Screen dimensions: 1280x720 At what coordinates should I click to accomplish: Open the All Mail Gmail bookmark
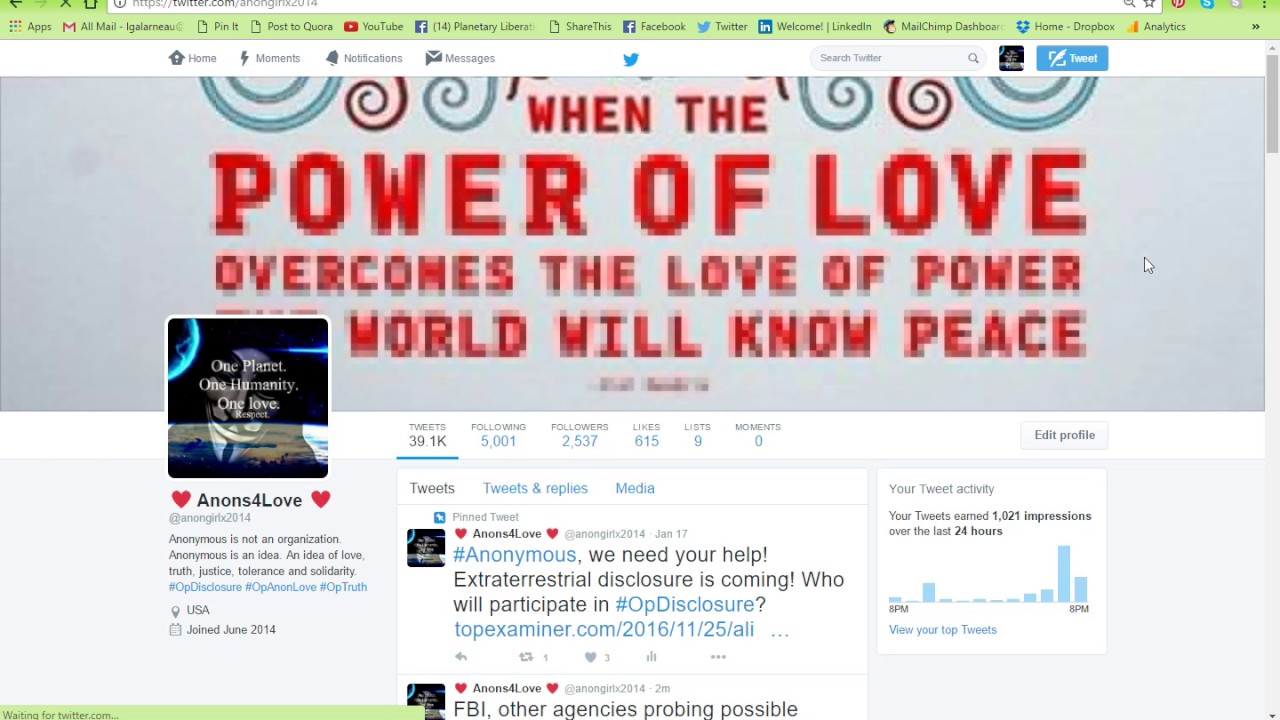tap(123, 27)
